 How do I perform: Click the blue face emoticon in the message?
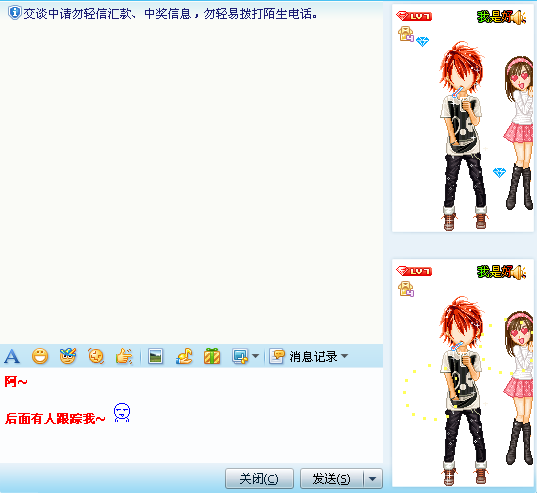coord(122,413)
